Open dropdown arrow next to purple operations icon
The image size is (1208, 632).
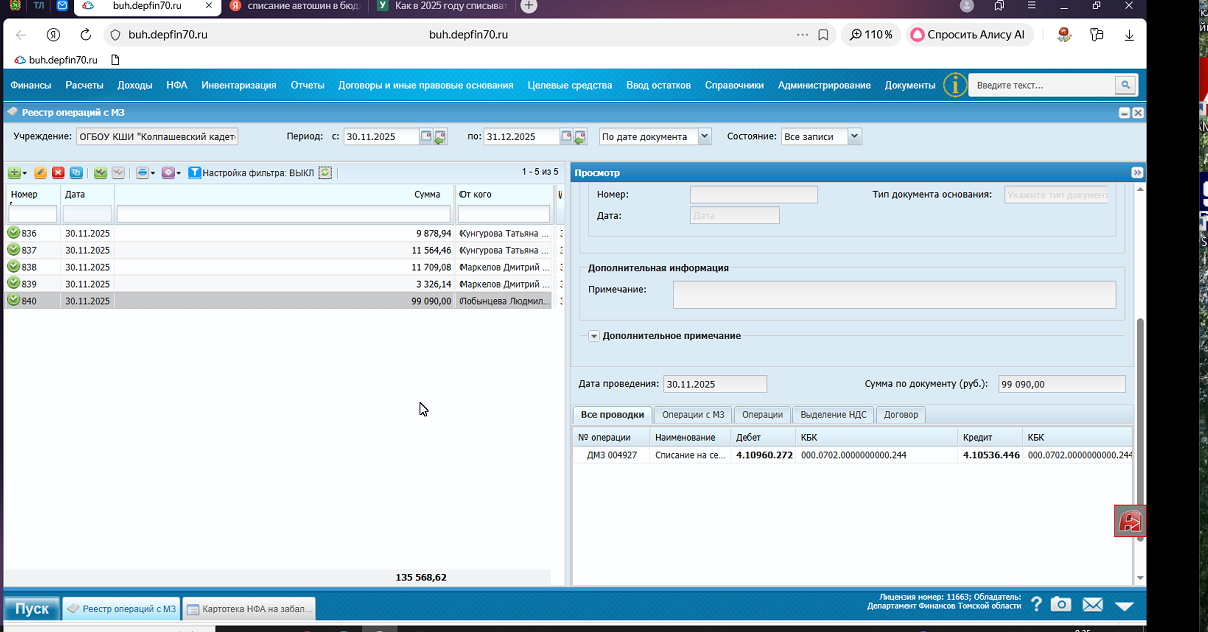tap(179, 174)
